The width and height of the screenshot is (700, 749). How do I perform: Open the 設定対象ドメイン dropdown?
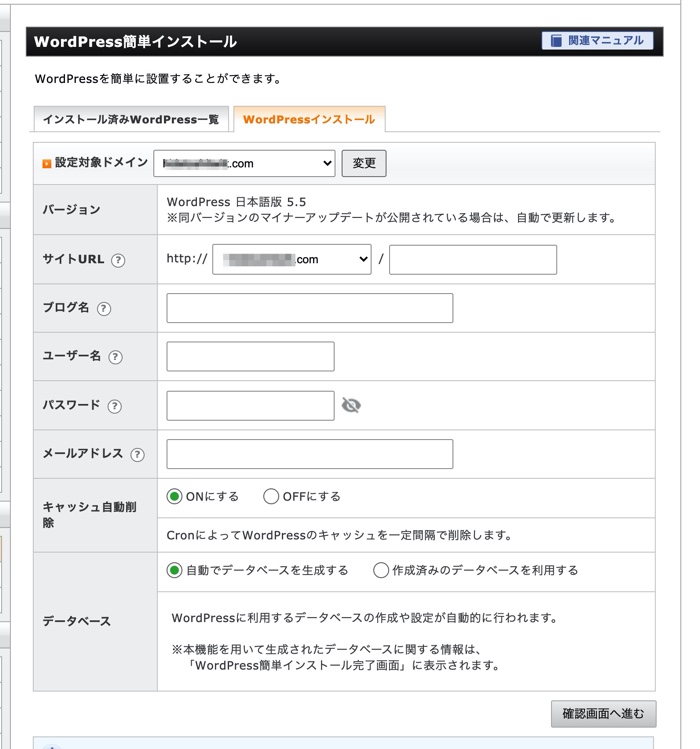pyautogui.click(x=244, y=163)
